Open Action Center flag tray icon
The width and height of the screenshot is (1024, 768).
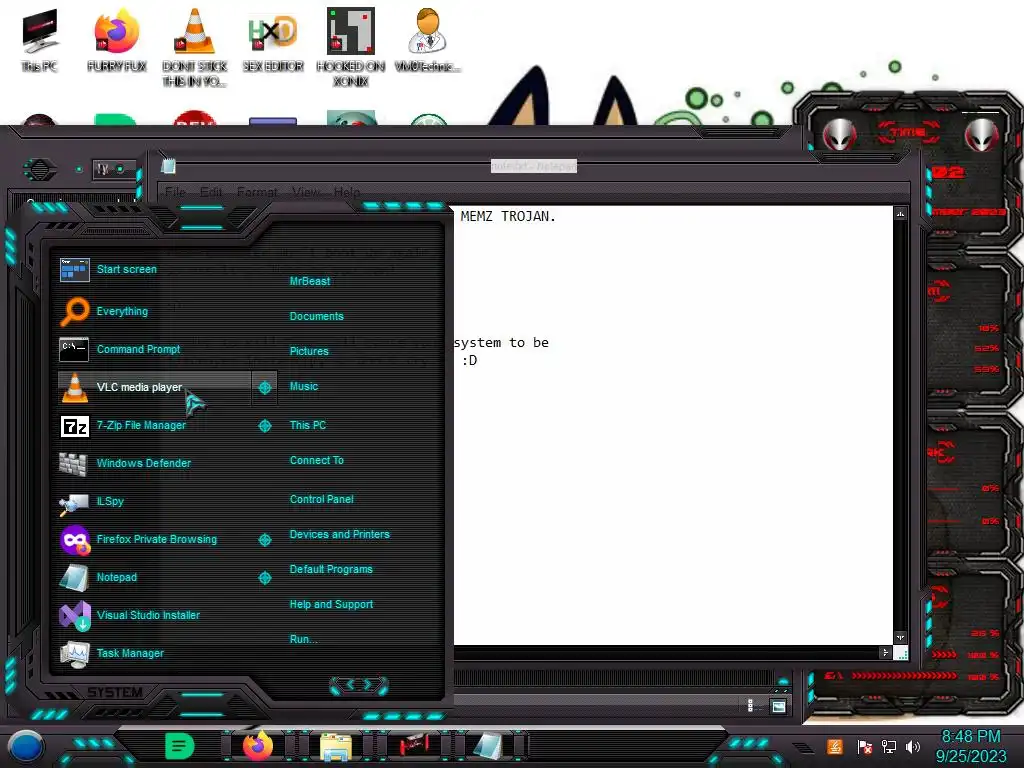click(x=864, y=746)
